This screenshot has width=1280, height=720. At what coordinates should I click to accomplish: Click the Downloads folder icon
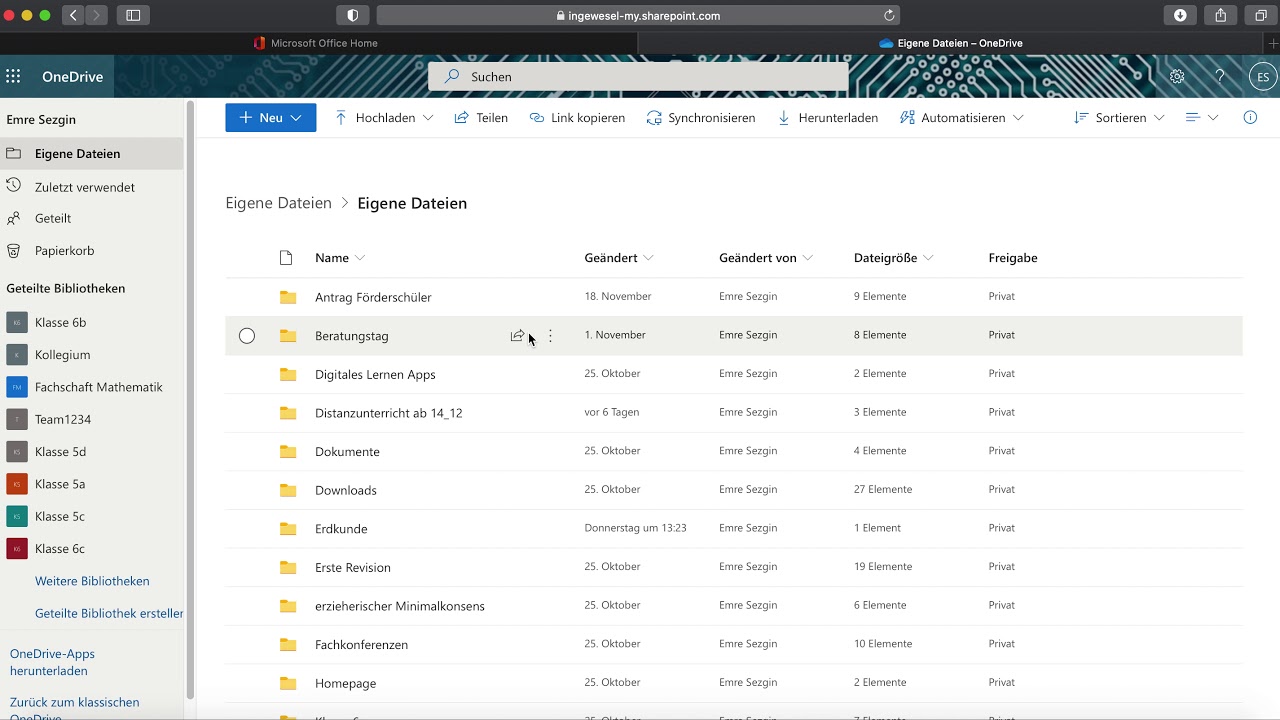click(x=288, y=490)
